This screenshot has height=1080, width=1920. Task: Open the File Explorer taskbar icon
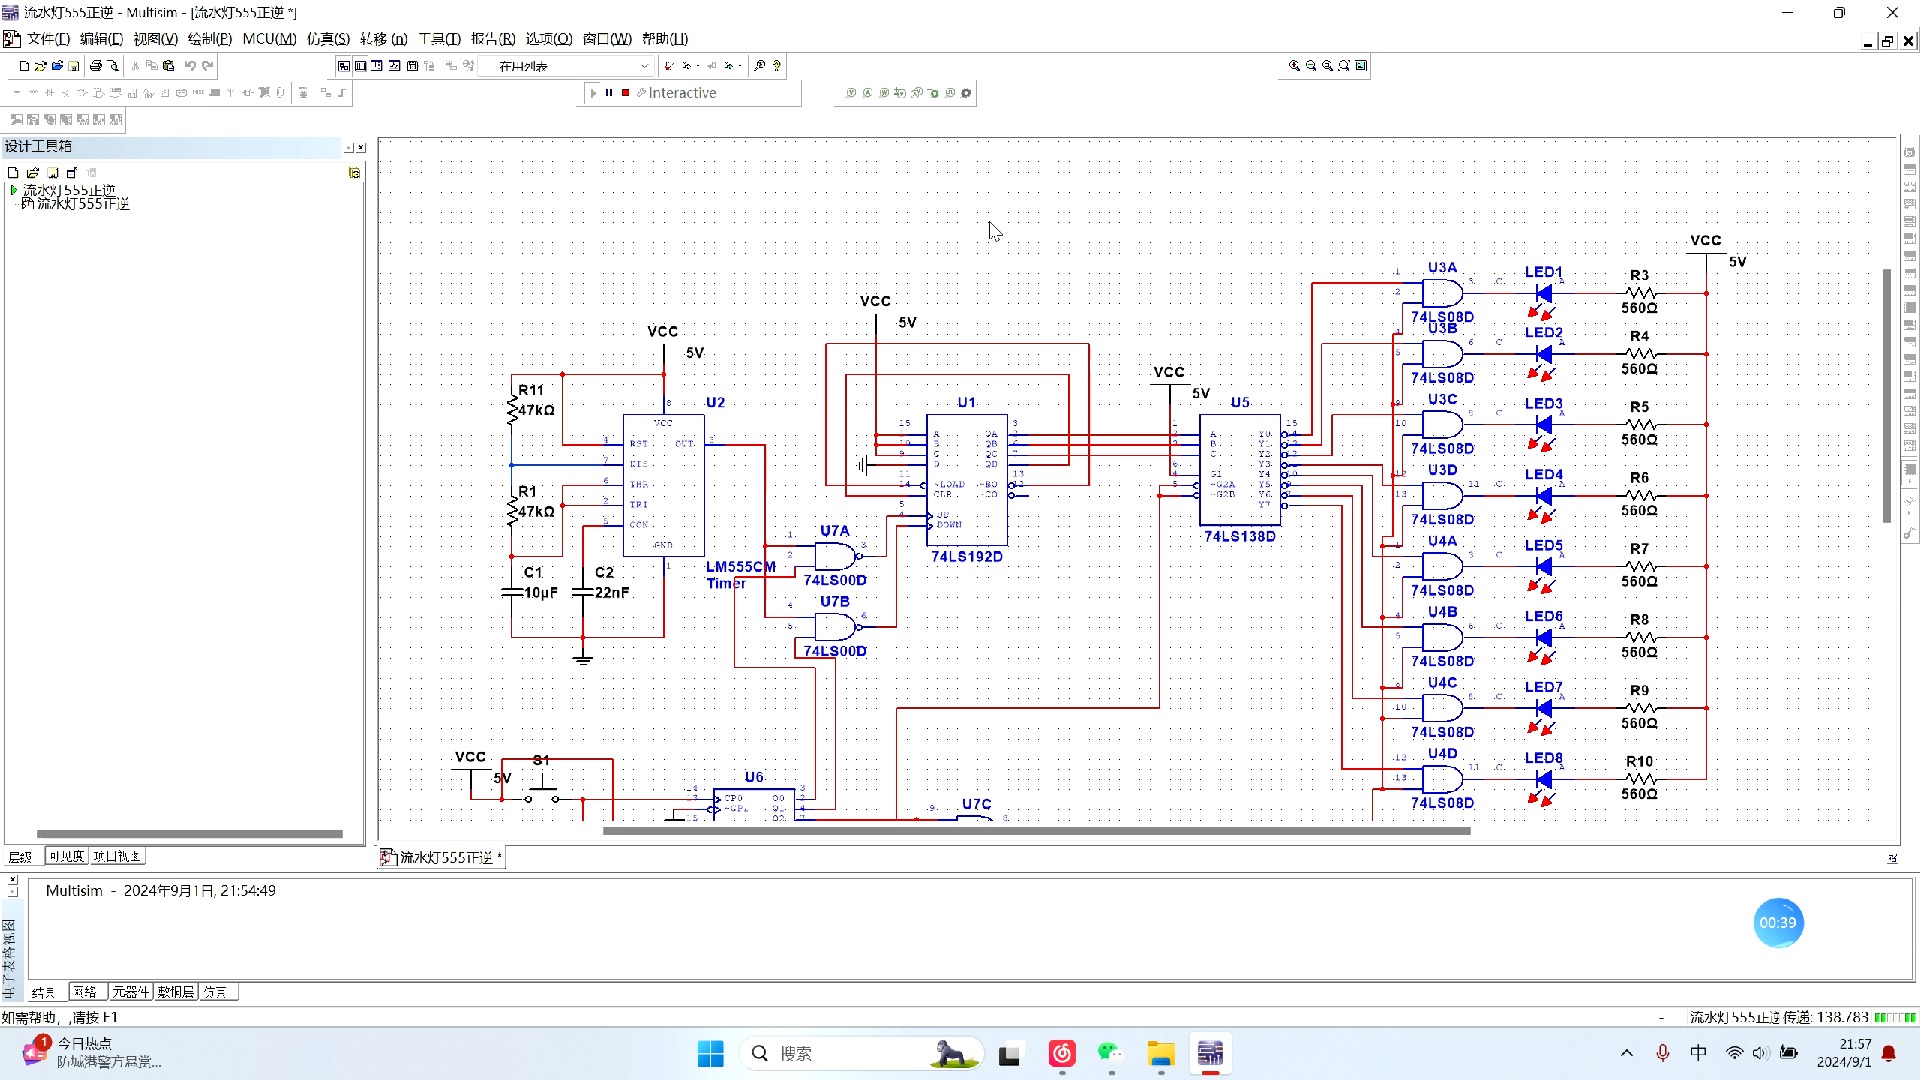pyautogui.click(x=1160, y=1053)
